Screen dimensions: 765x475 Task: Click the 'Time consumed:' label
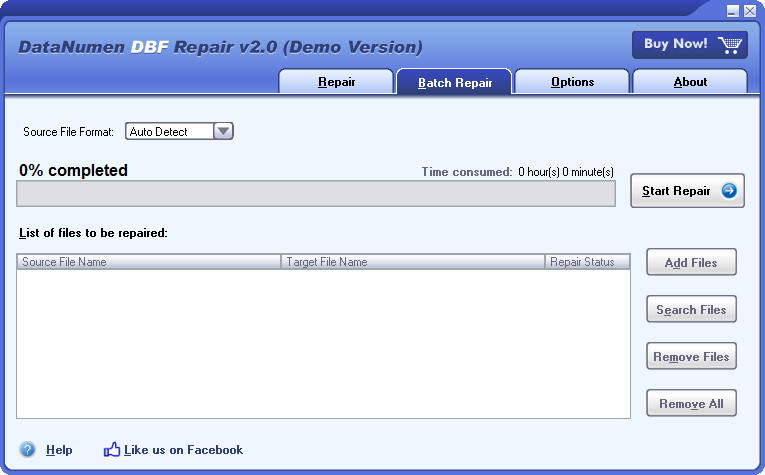point(467,172)
